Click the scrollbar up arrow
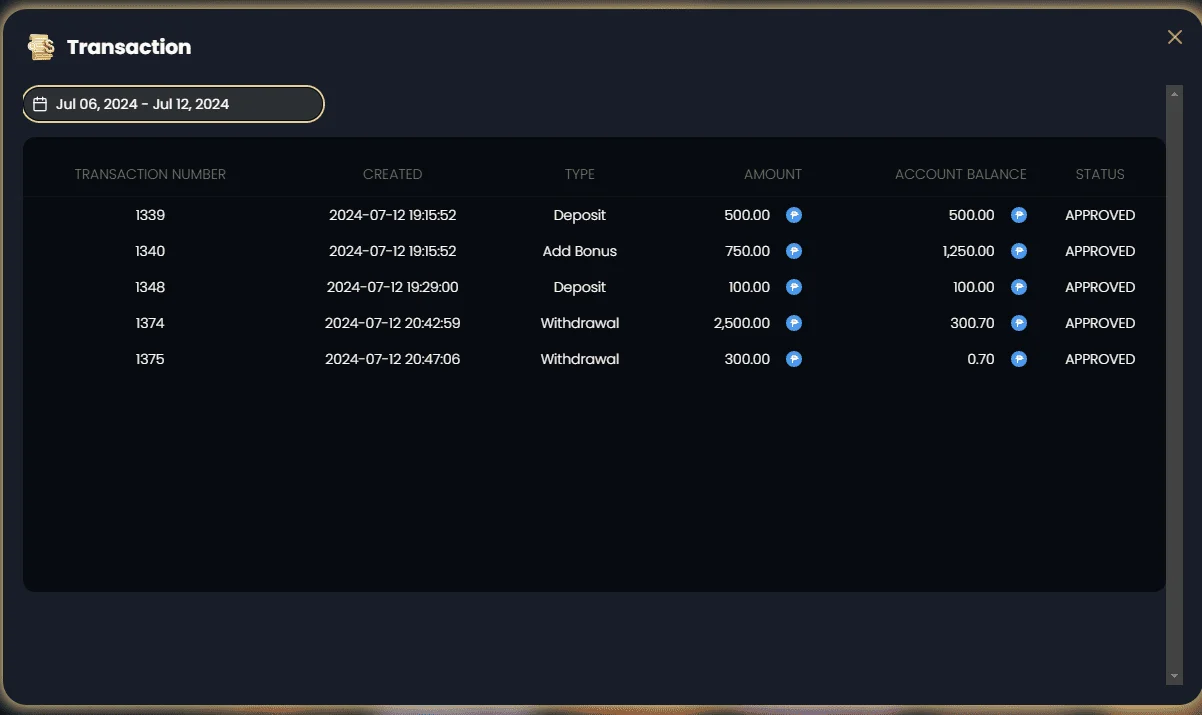Screen dimensions: 1202x715 click(x=1174, y=92)
